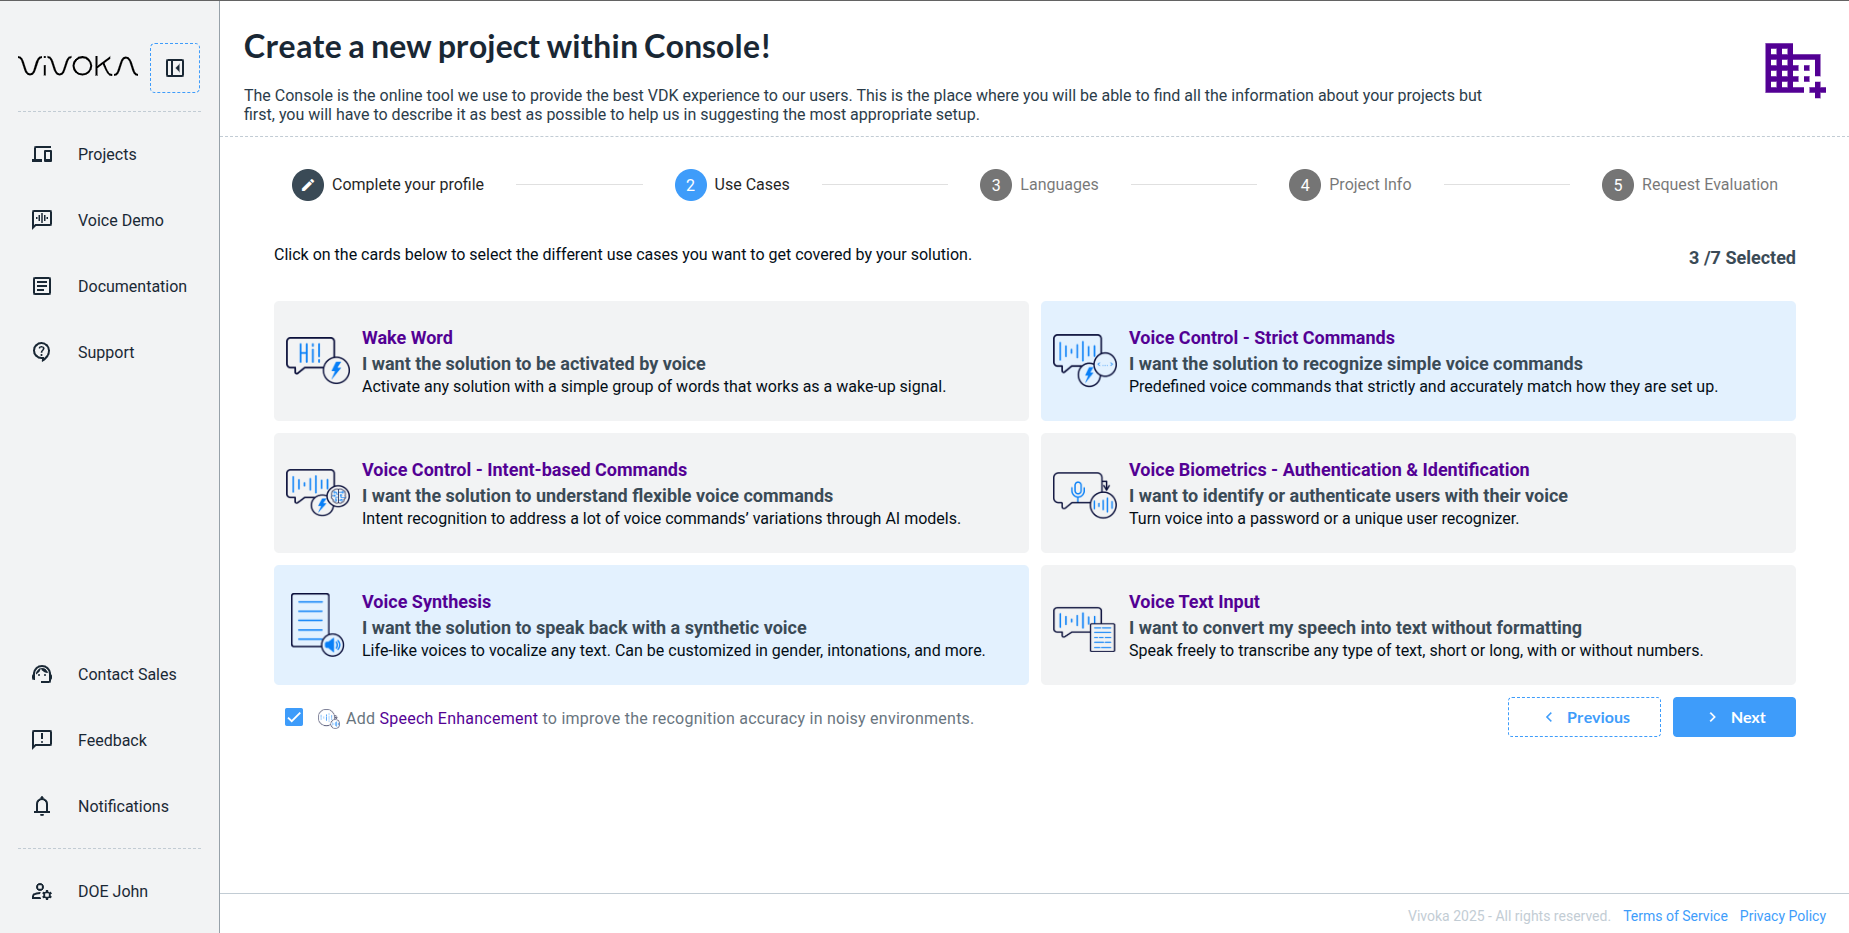
Task: Select the Voice Text Input card
Action: (1417, 625)
